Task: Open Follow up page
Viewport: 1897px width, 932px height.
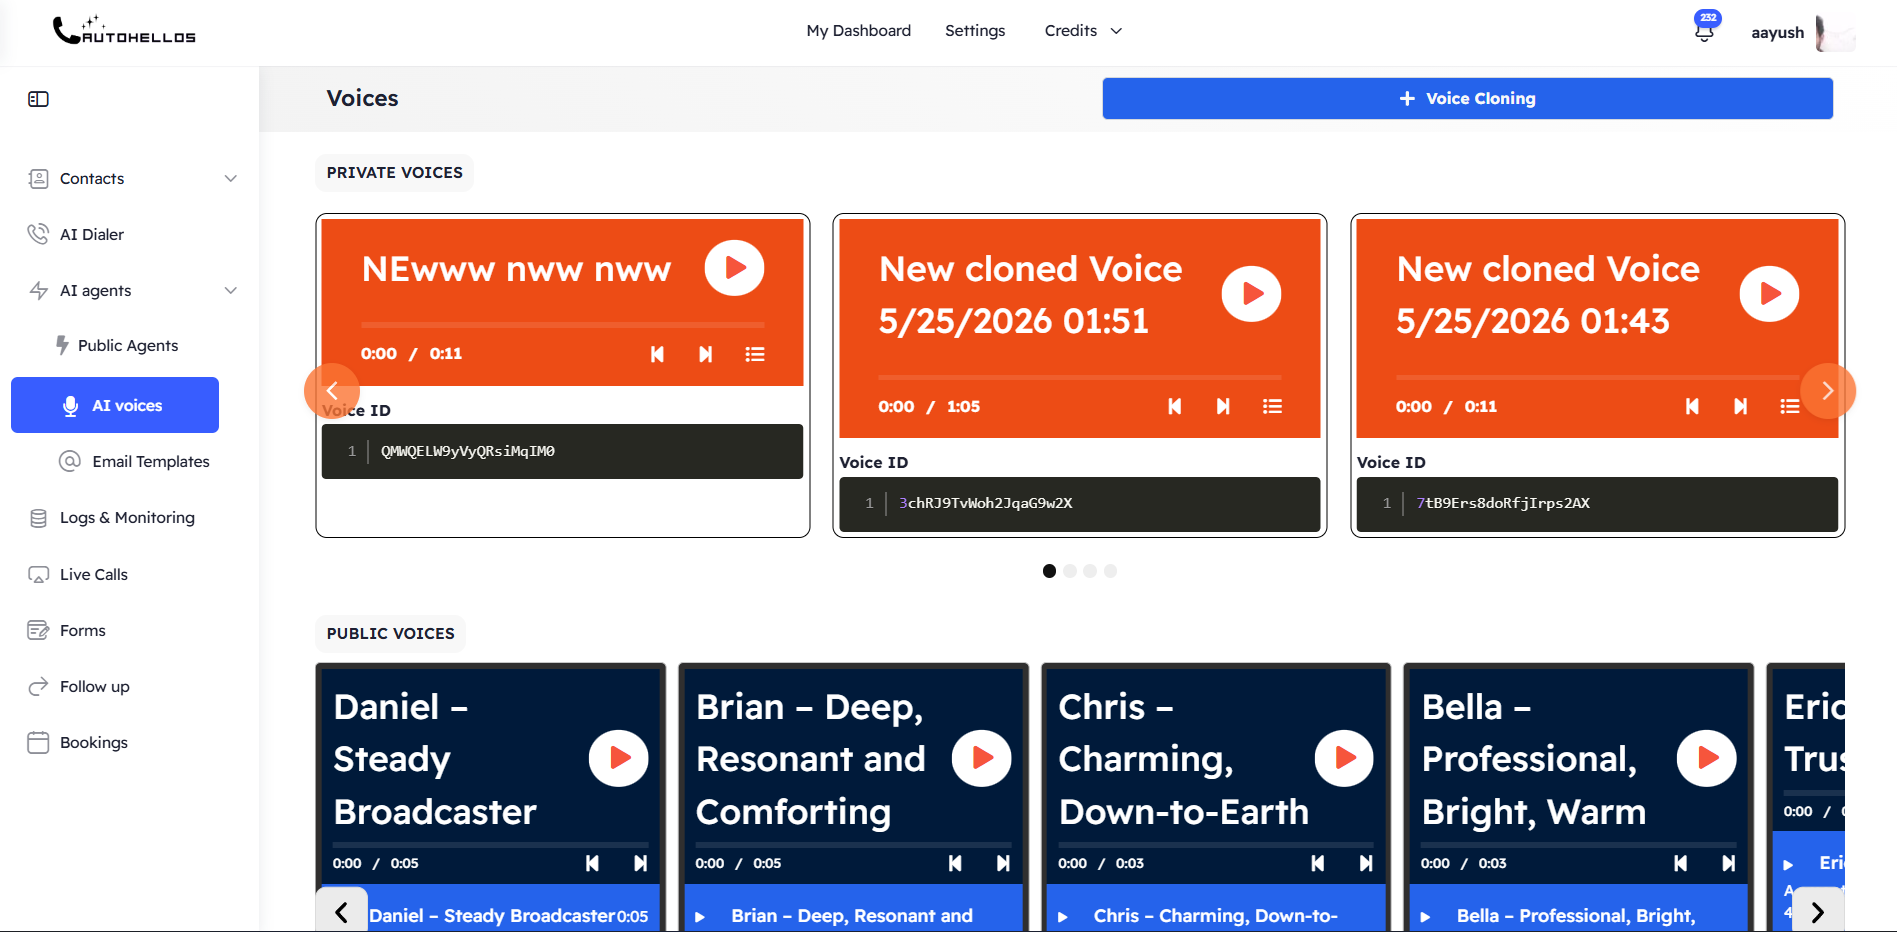Action: tap(94, 686)
